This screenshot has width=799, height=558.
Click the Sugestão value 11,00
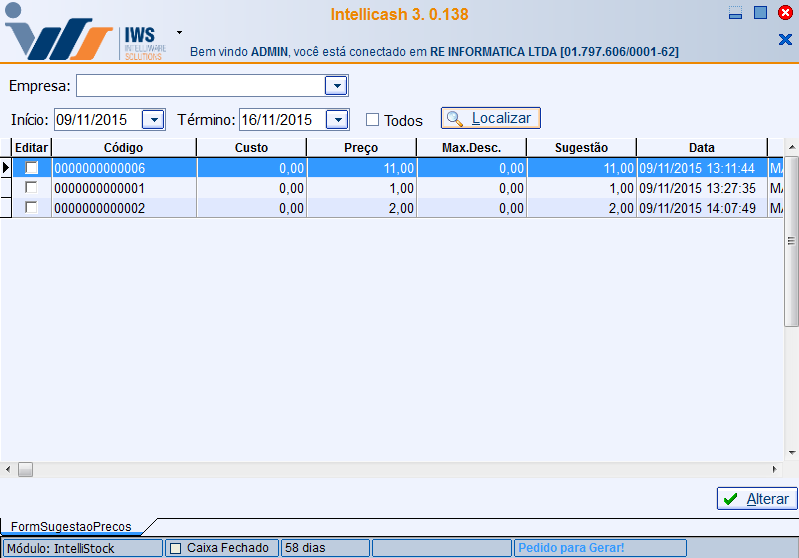tap(581, 168)
